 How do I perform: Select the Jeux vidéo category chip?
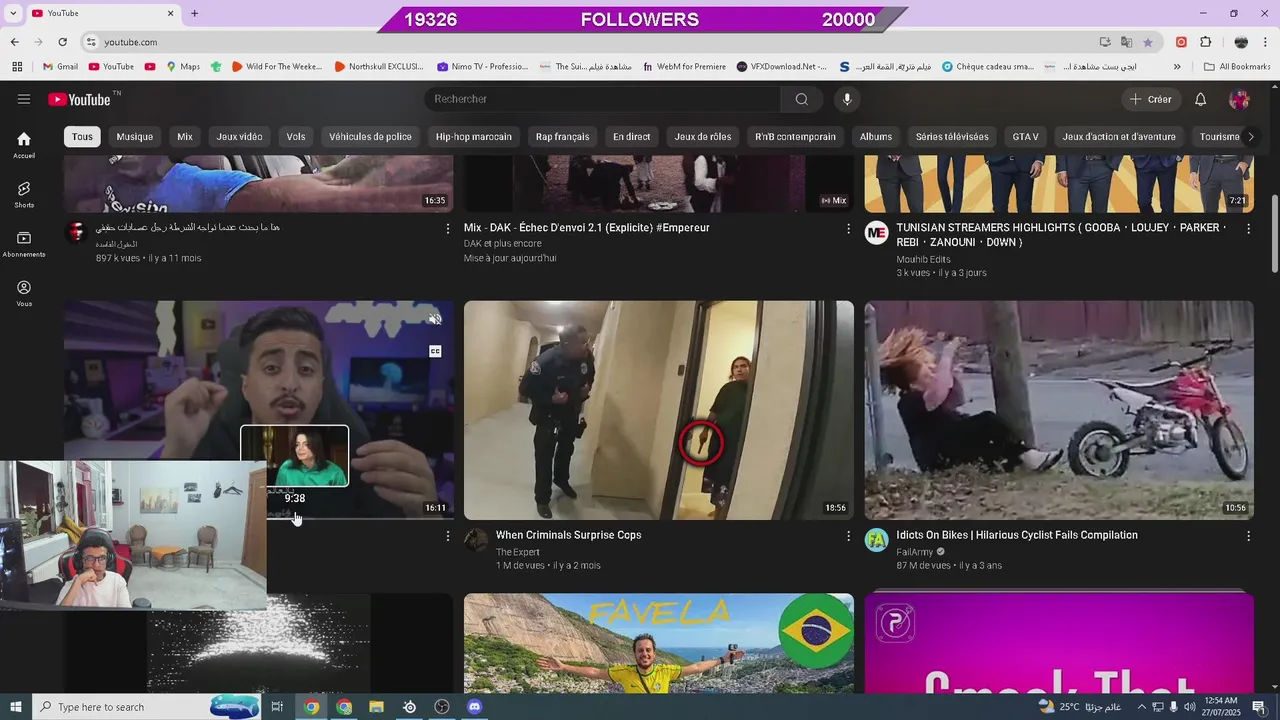point(239,137)
